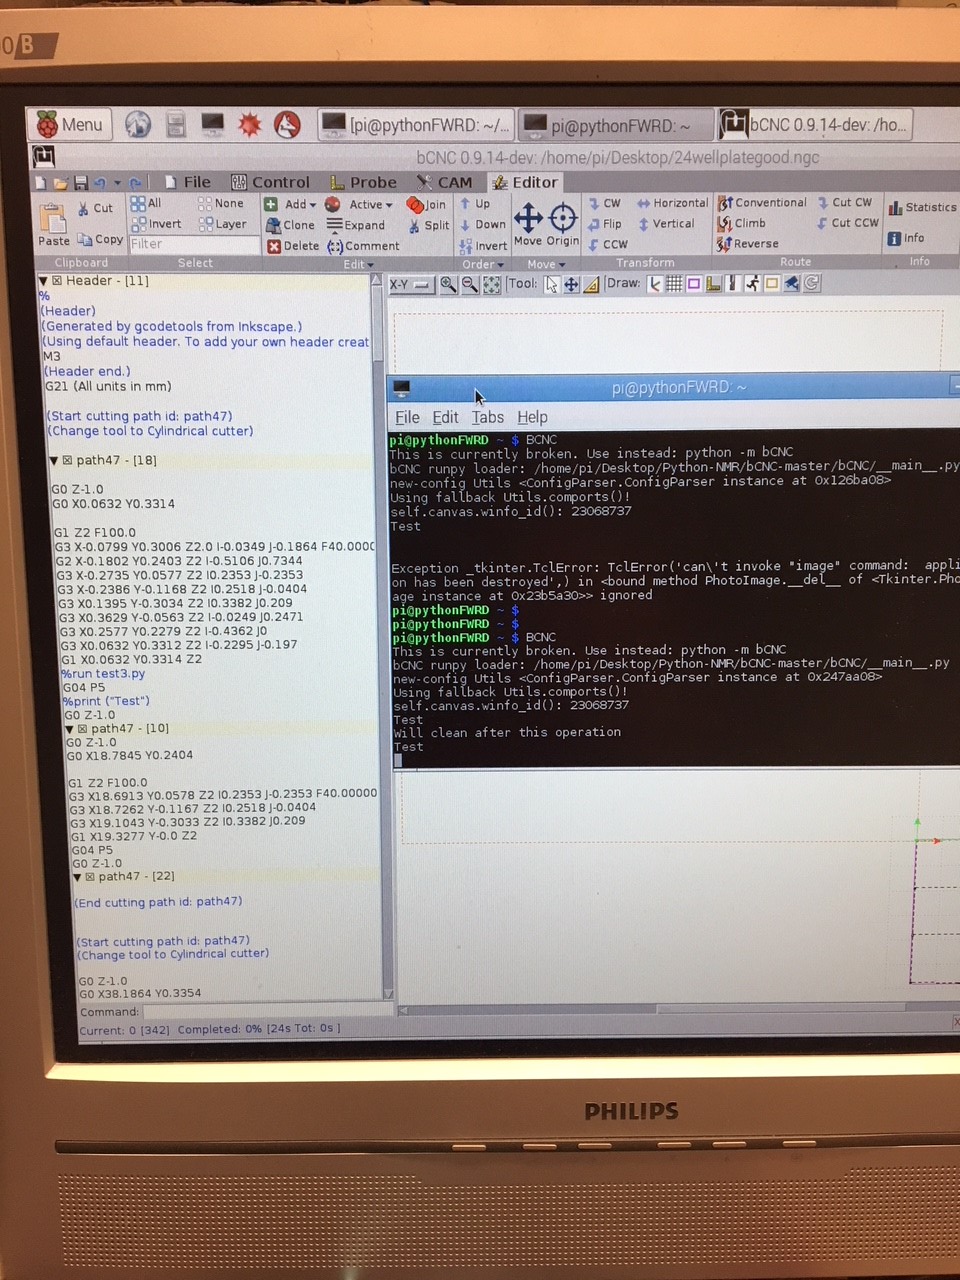Set Conventional route direction

(762, 202)
